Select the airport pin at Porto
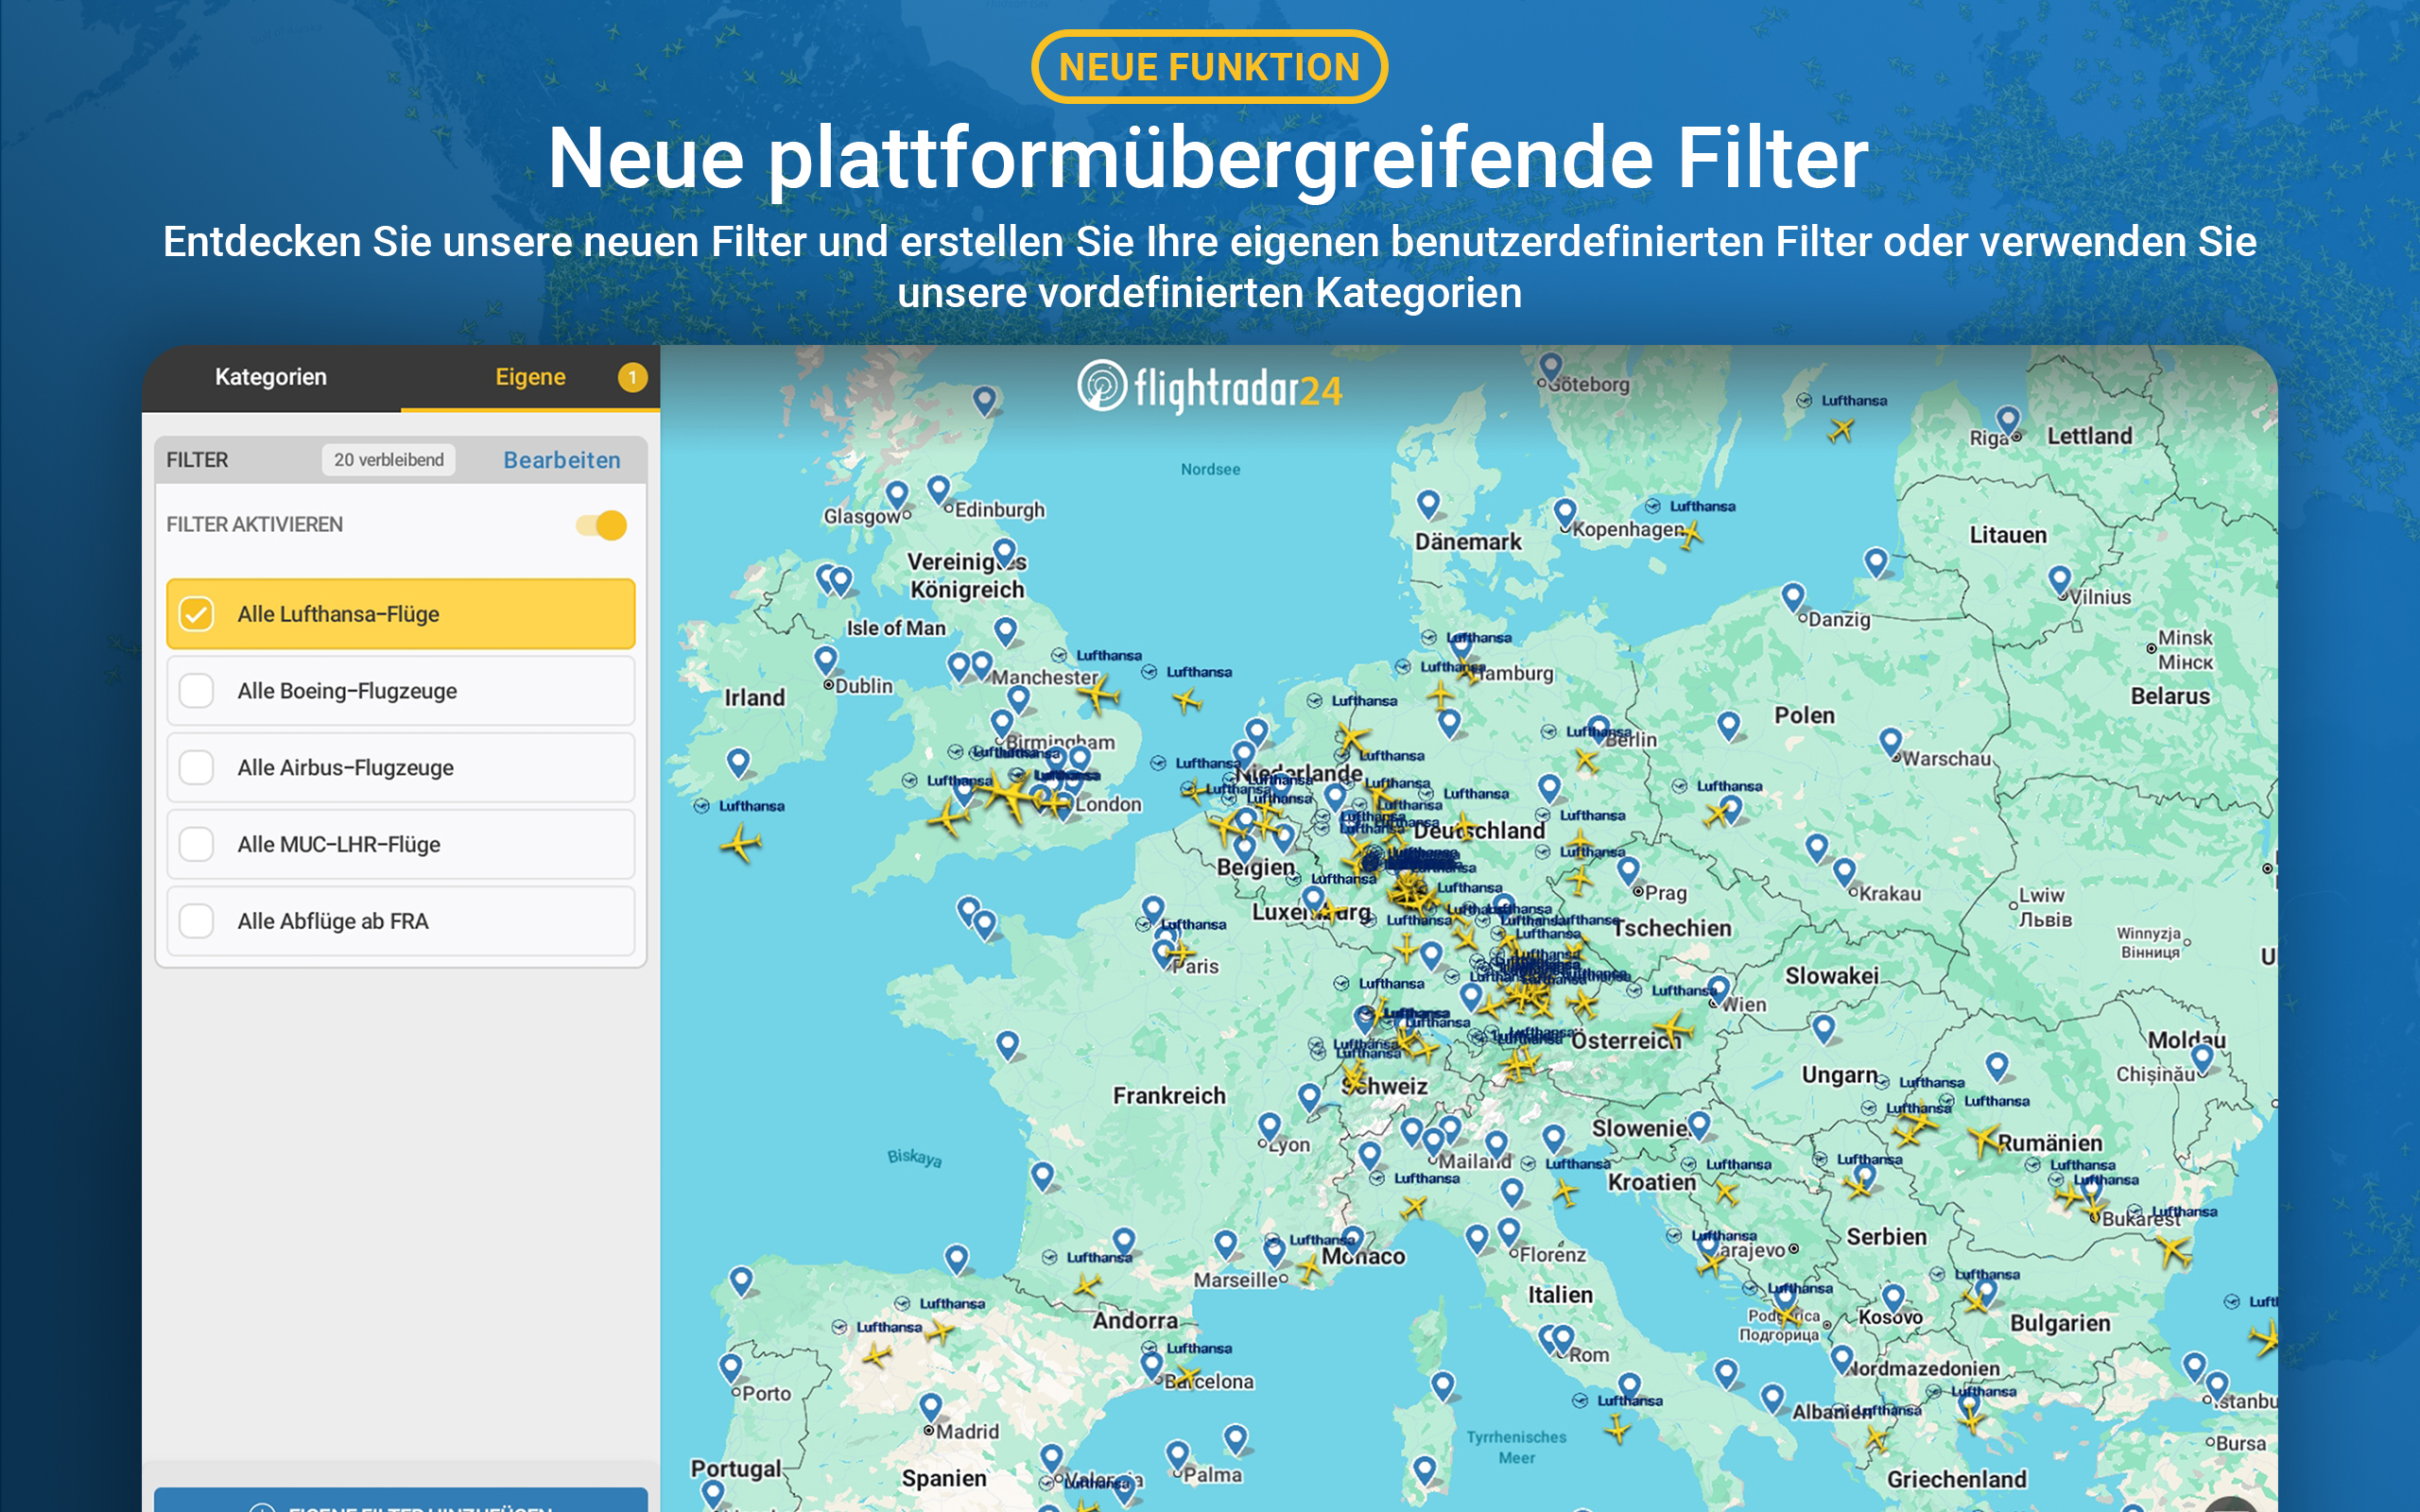 pyautogui.click(x=731, y=1368)
